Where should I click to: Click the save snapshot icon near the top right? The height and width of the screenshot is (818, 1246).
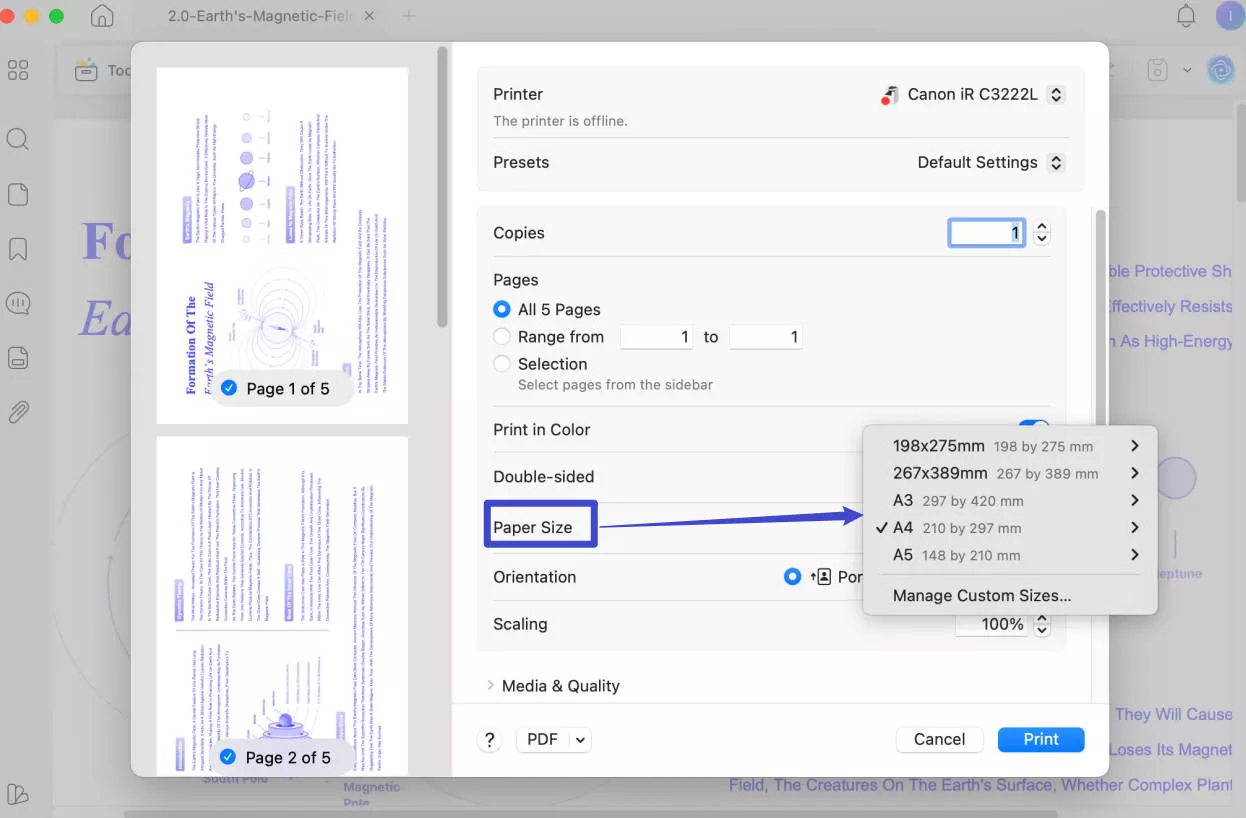pos(1157,70)
